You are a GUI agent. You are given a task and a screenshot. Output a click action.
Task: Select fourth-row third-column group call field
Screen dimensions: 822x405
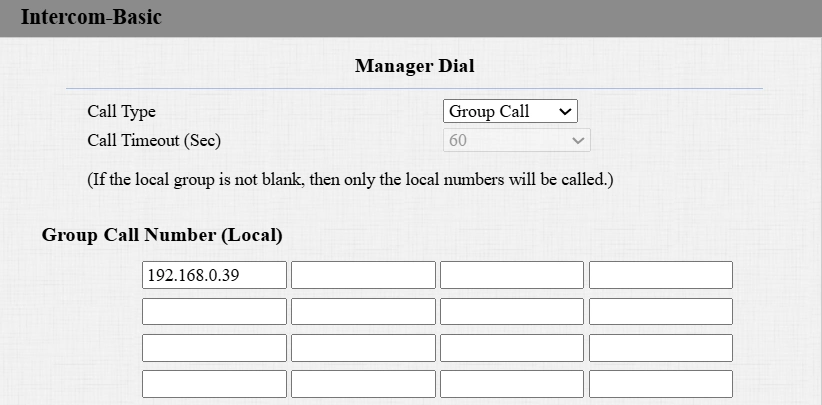(512, 384)
